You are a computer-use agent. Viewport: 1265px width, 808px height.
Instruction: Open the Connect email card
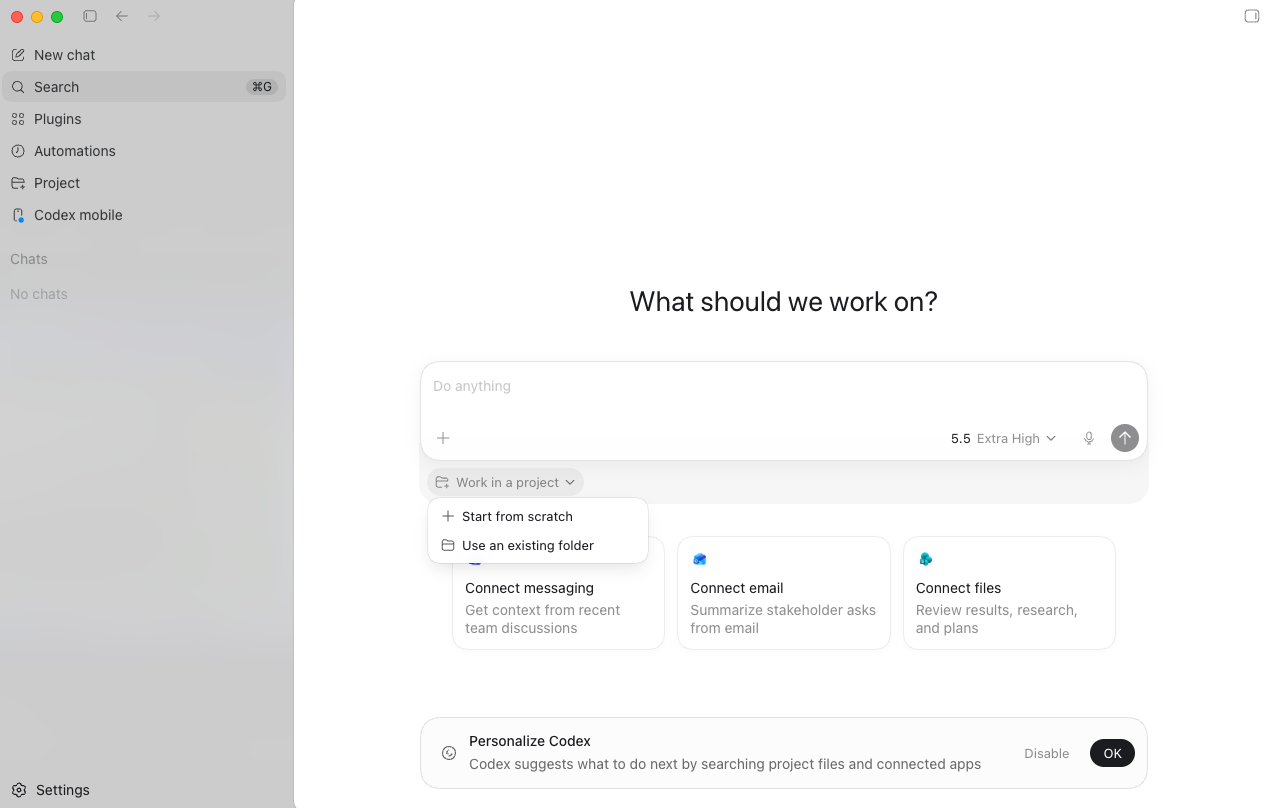point(784,593)
